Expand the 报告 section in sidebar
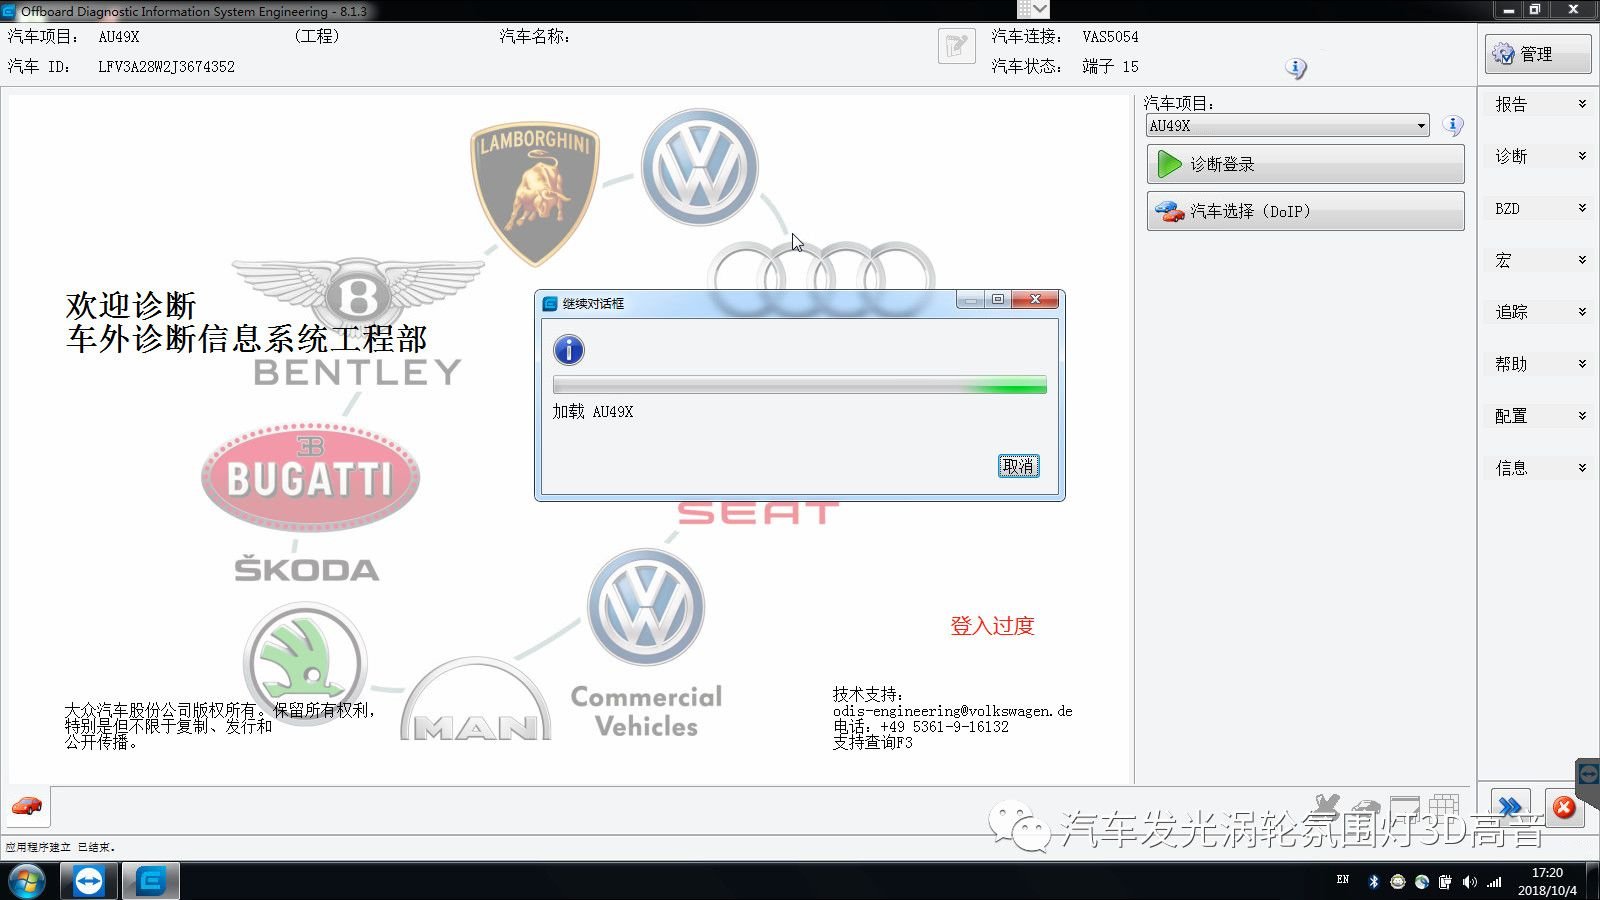Viewport: 1600px width, 900px height. click(1539, 104)
